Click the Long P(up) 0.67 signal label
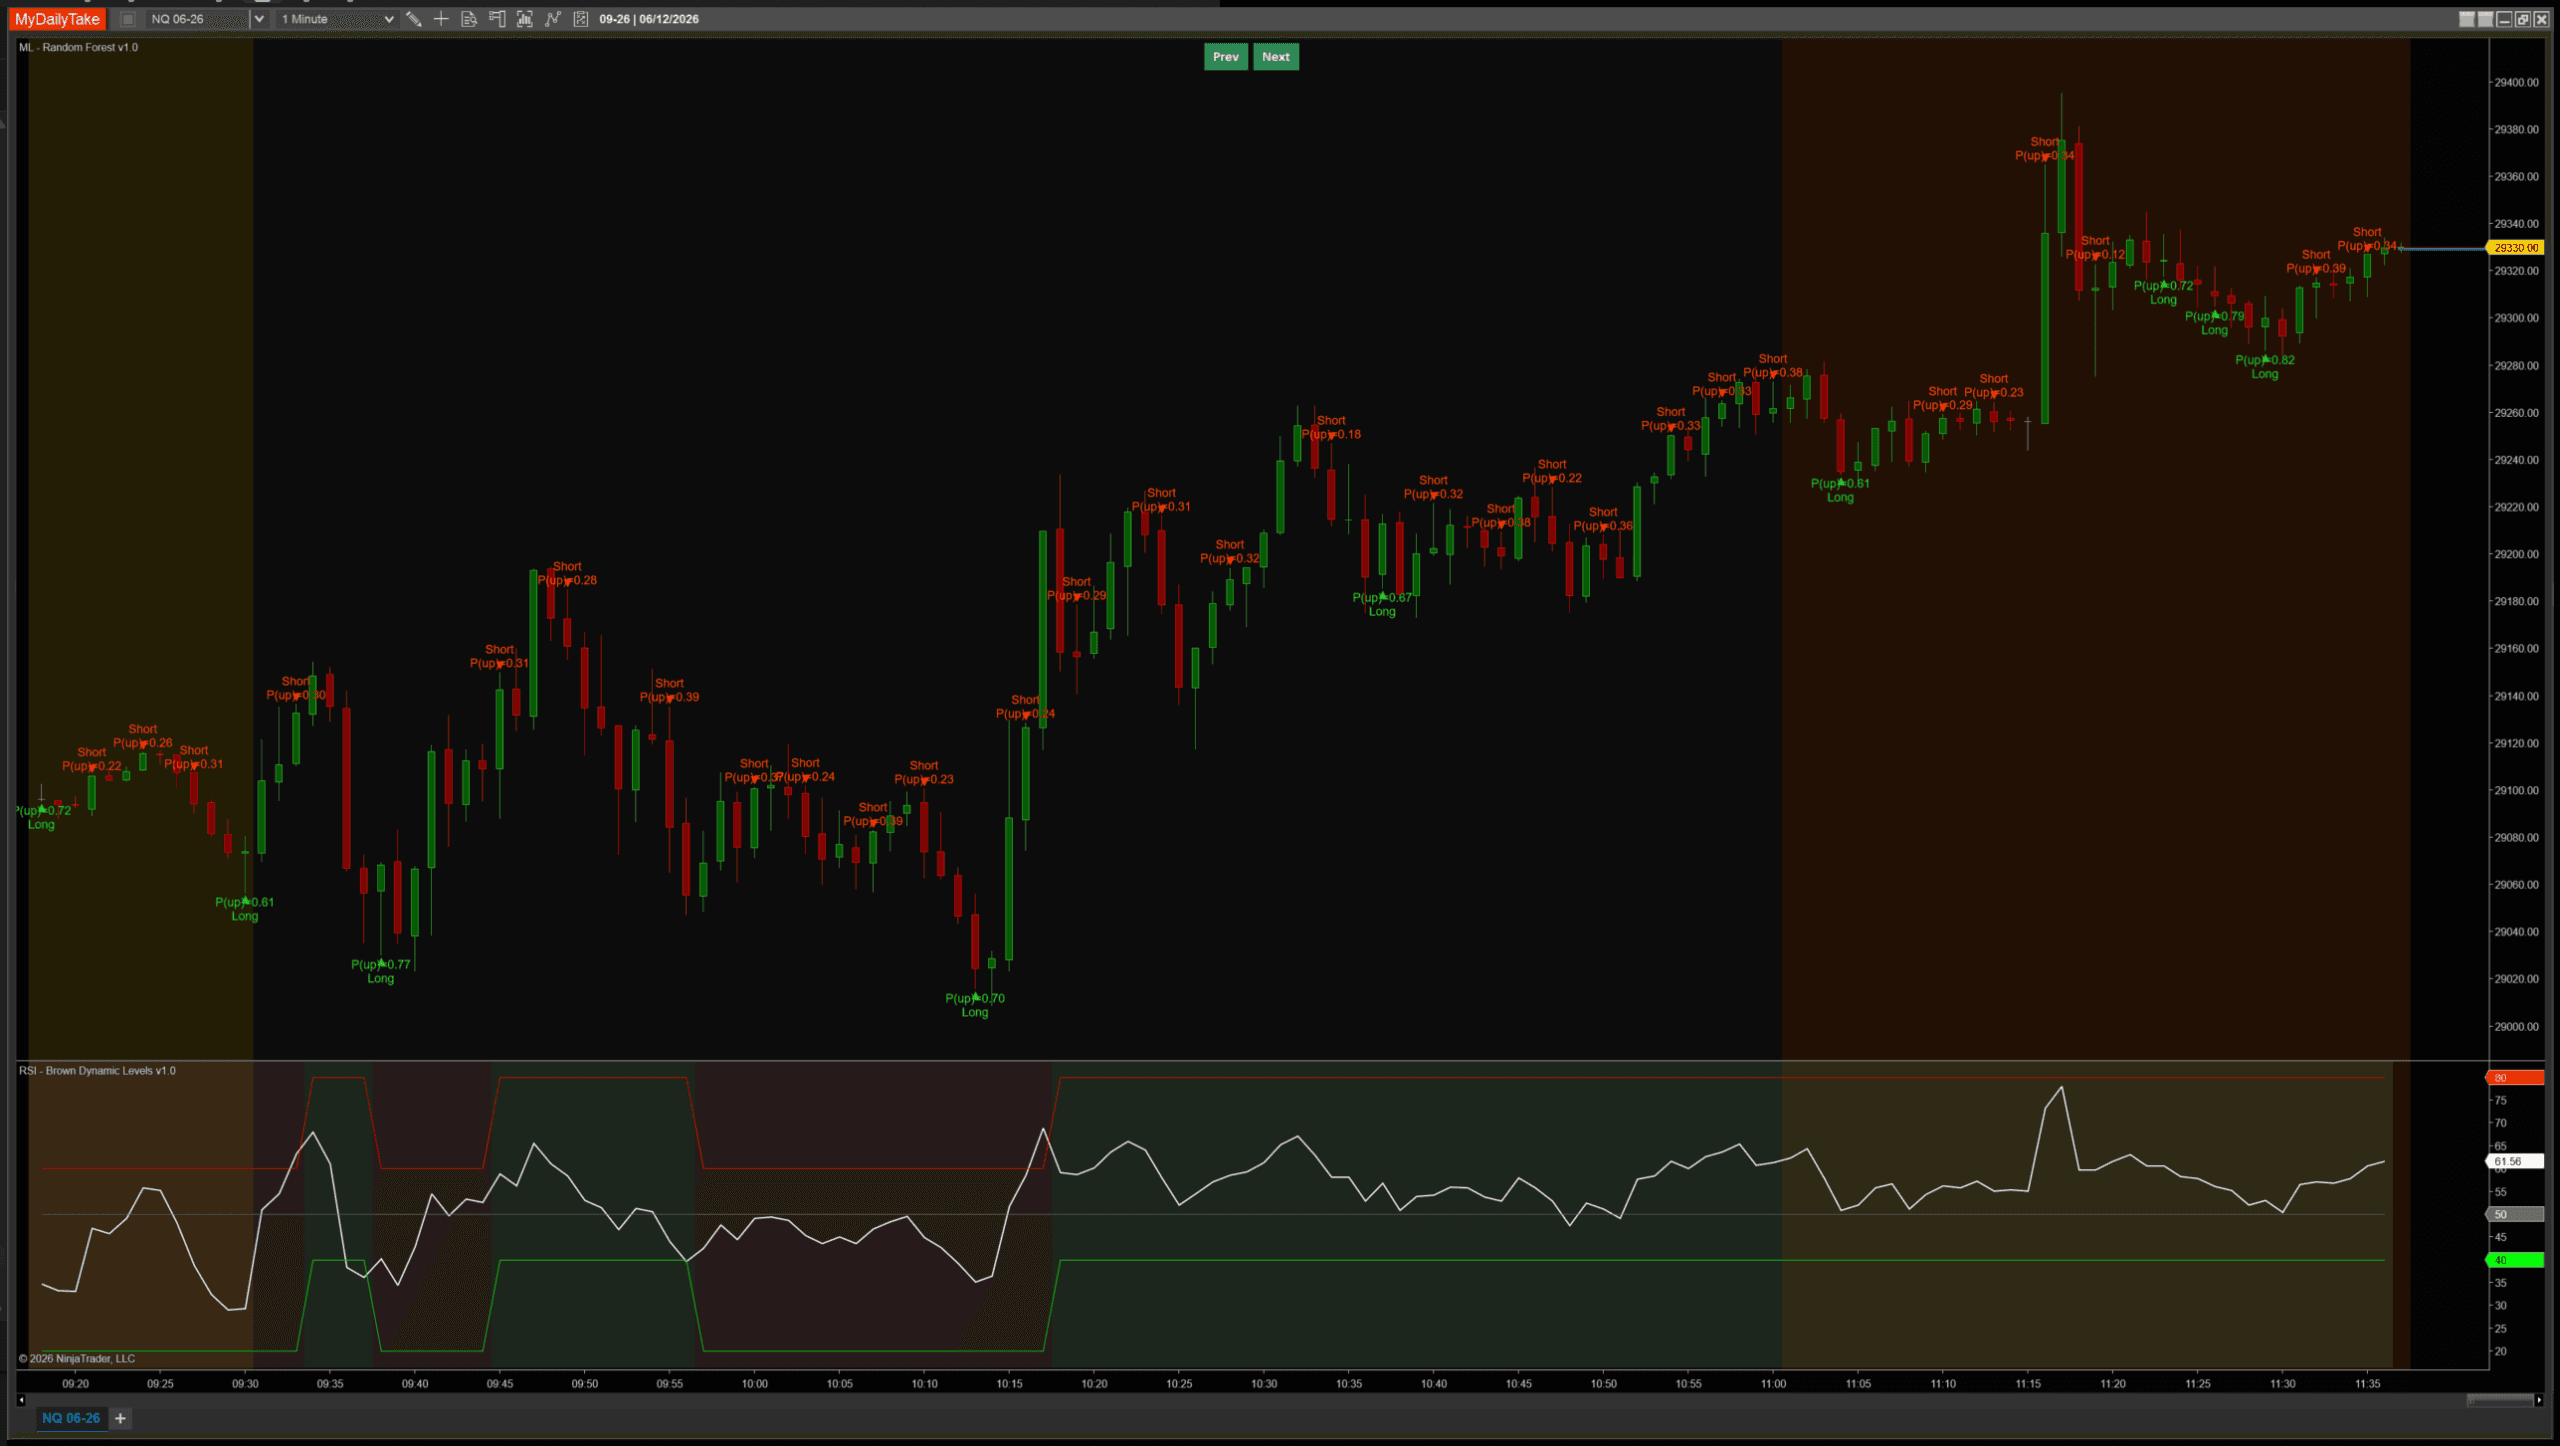The image size is (2560, 1446). (1382, 604)
